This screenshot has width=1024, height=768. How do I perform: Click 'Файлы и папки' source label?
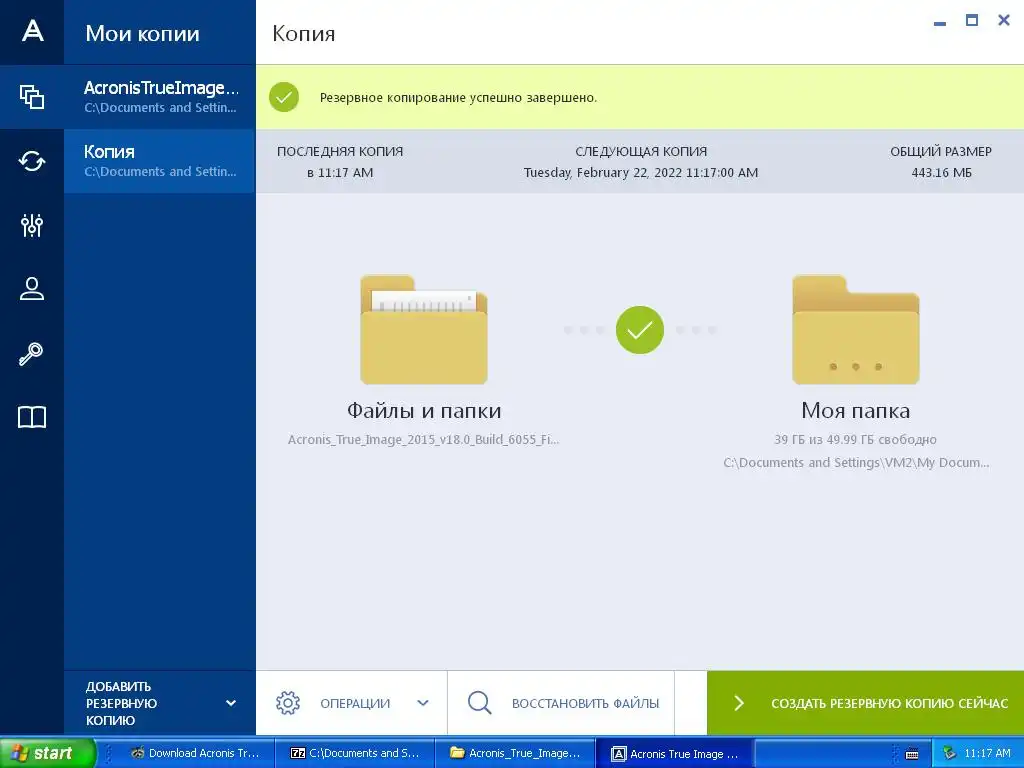[424, 411]
